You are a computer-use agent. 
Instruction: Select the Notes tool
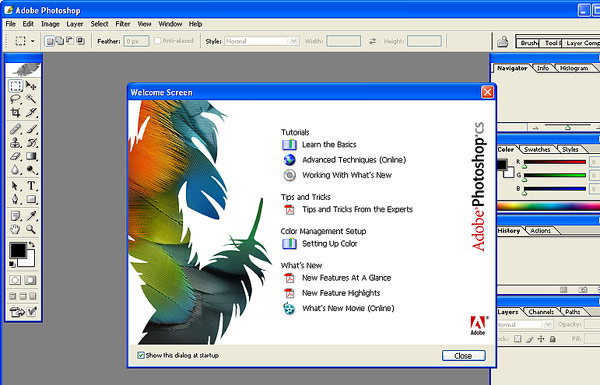16,216
